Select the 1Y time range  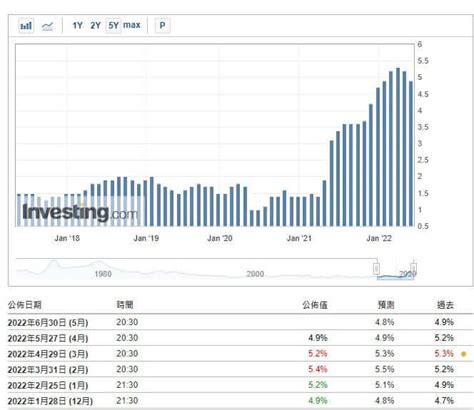click(x=77, y=25)
